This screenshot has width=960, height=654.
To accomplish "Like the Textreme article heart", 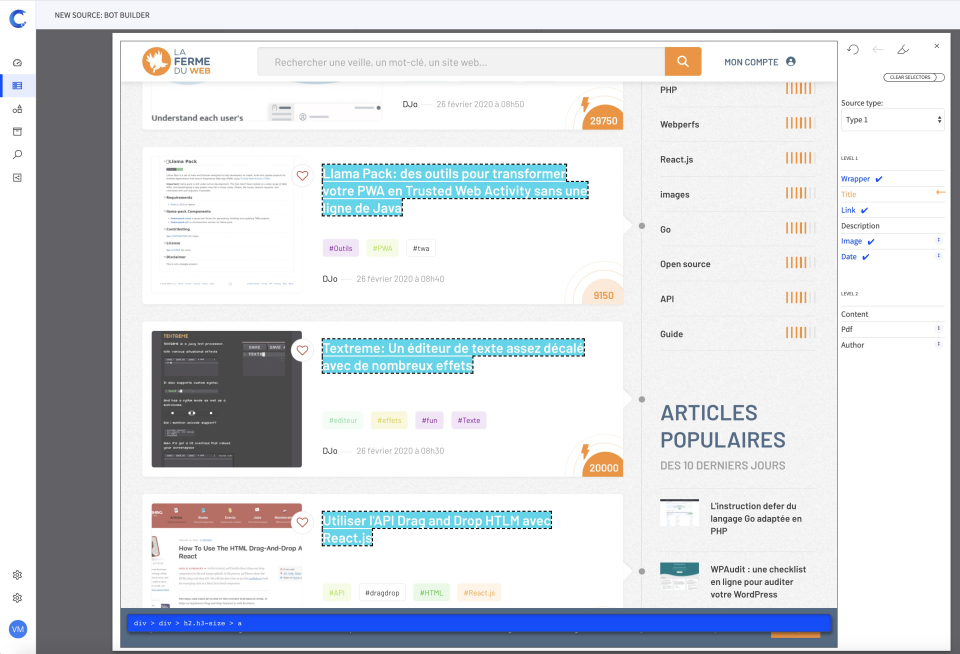I will tap(302, 350).
